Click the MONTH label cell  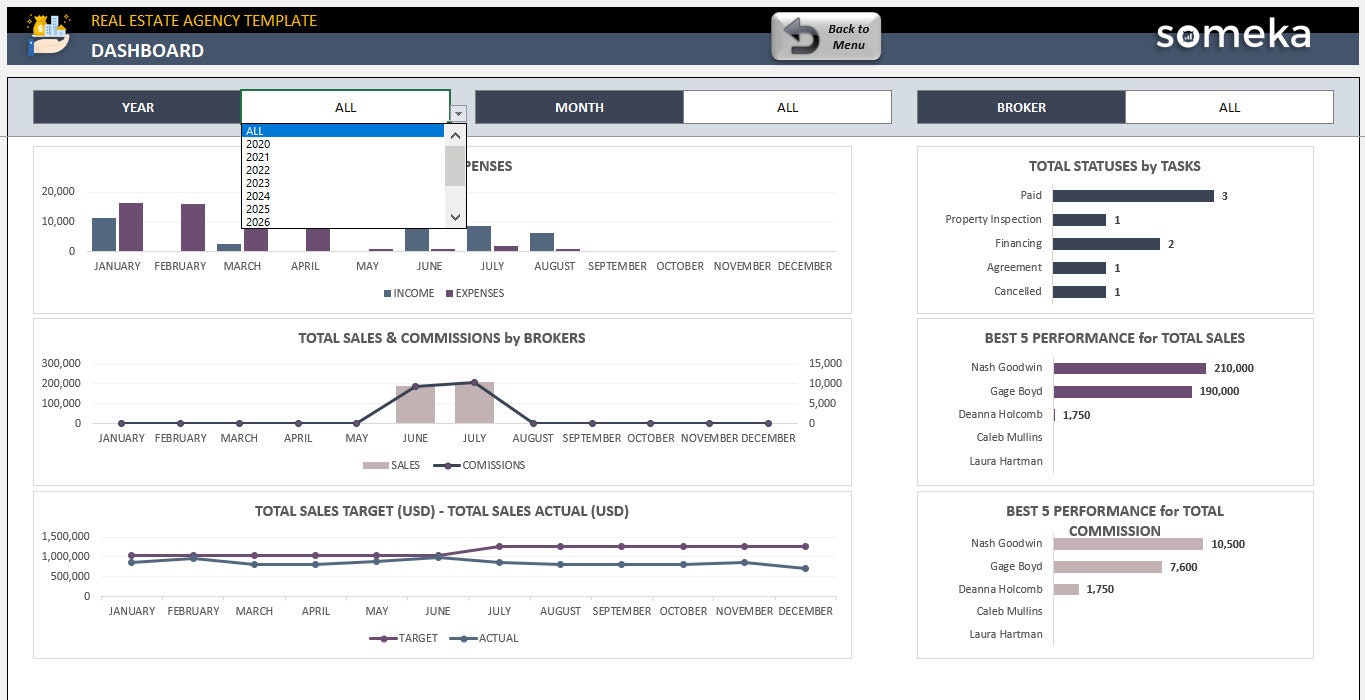coord(579,107)
